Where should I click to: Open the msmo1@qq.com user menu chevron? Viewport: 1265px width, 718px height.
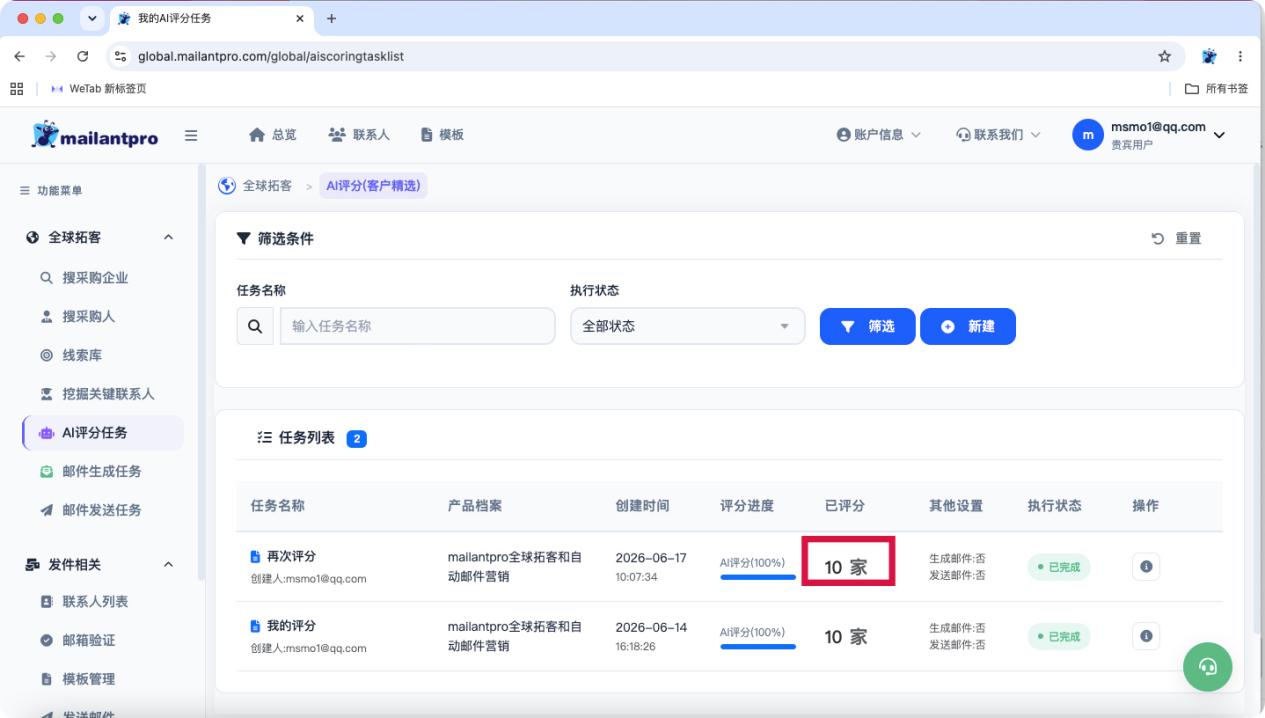(x=1218, y=135)
